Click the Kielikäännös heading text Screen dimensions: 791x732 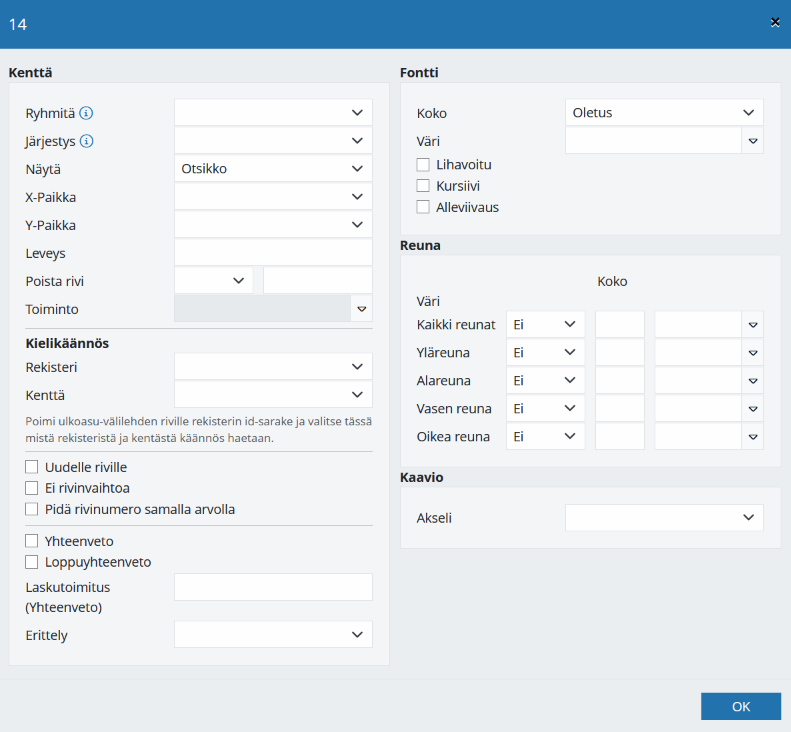coord(67,343)
